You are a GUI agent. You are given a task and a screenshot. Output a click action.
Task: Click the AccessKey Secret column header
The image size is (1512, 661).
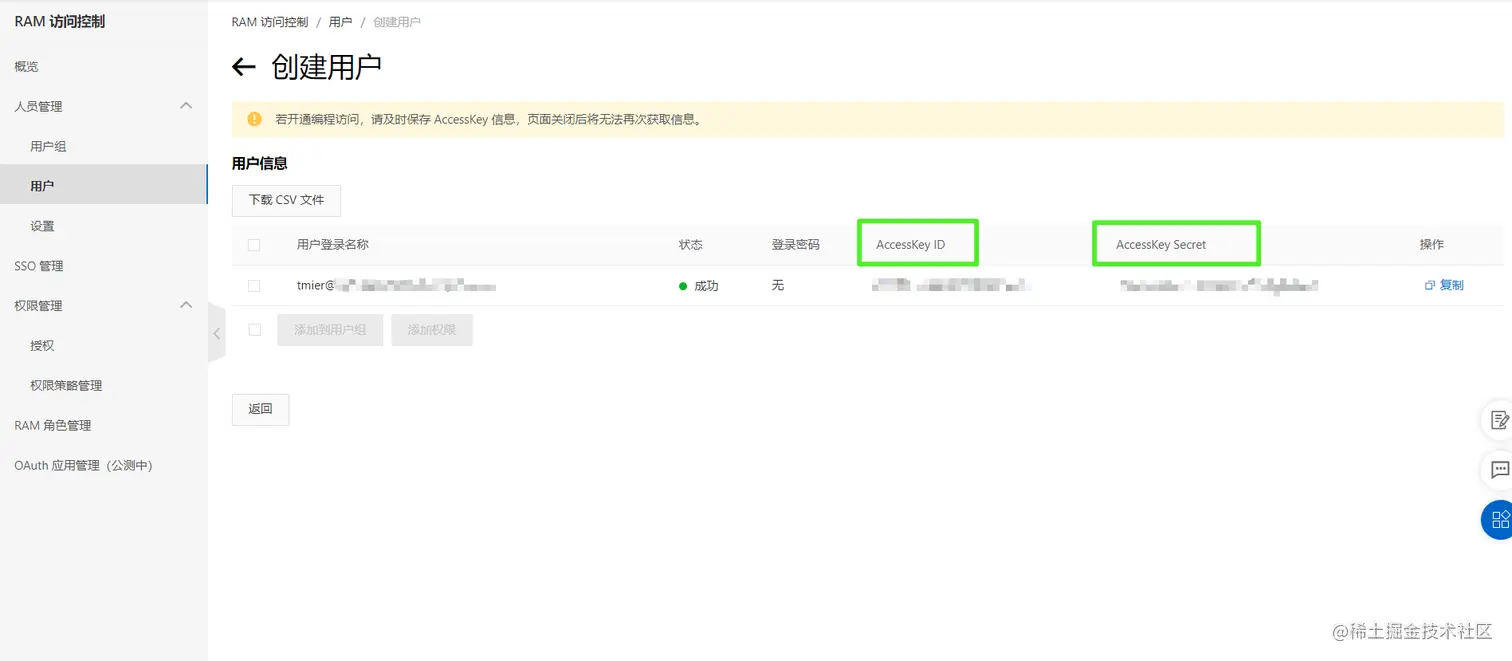[1161, 245]
